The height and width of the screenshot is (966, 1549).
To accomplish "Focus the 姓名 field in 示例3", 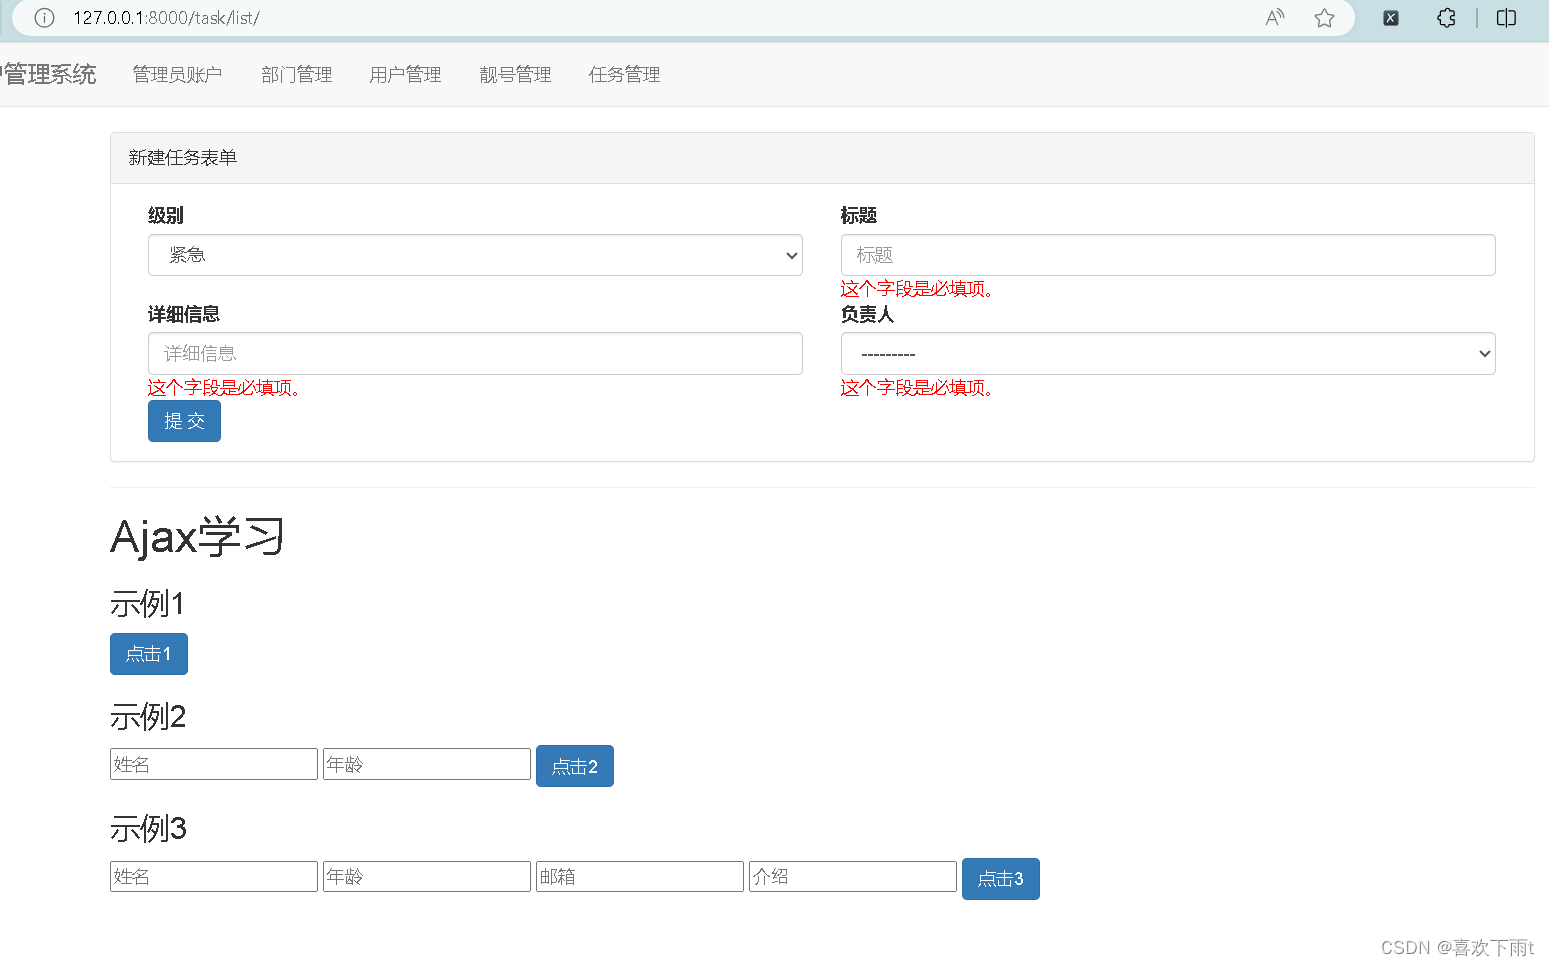I will coord(214,876).
